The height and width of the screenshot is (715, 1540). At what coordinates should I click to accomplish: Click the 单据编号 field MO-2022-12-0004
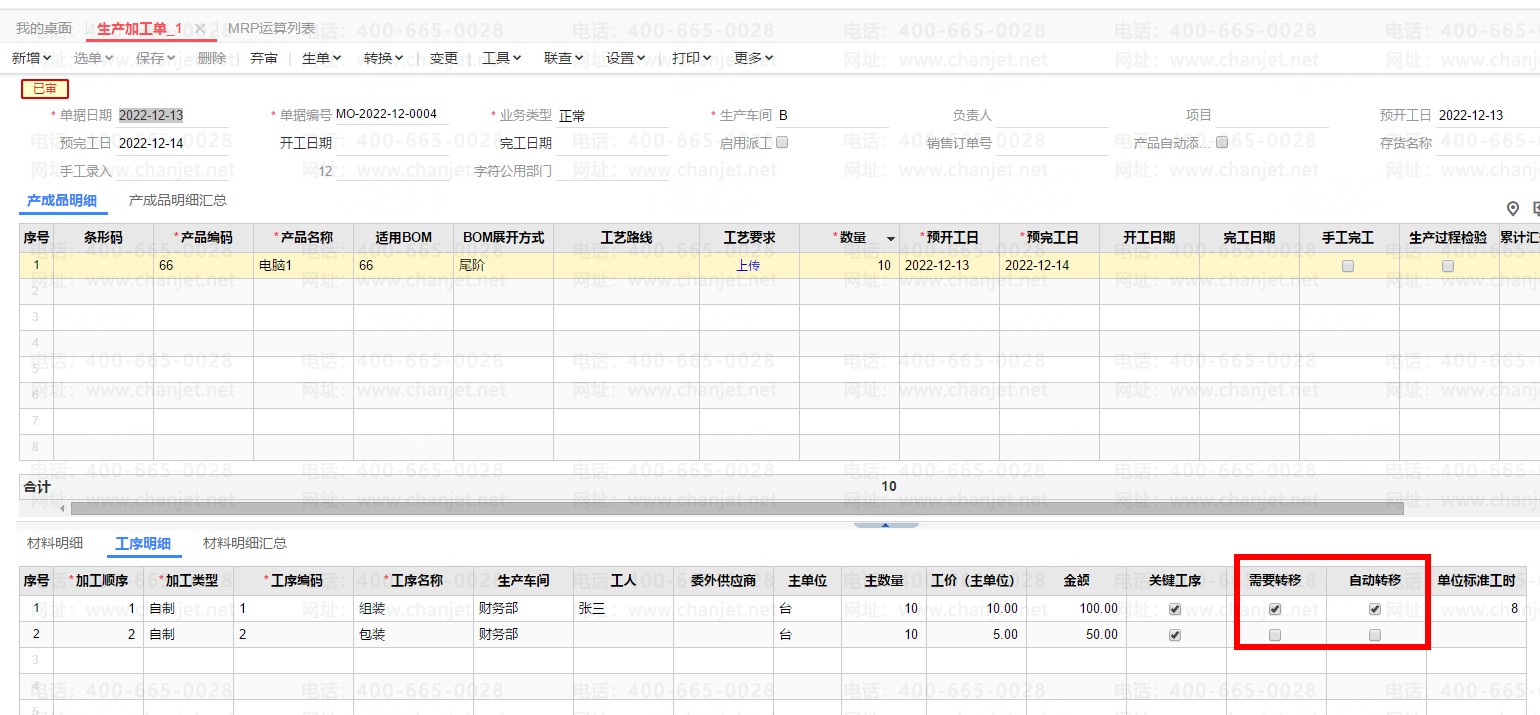click(x=392, y=115)
